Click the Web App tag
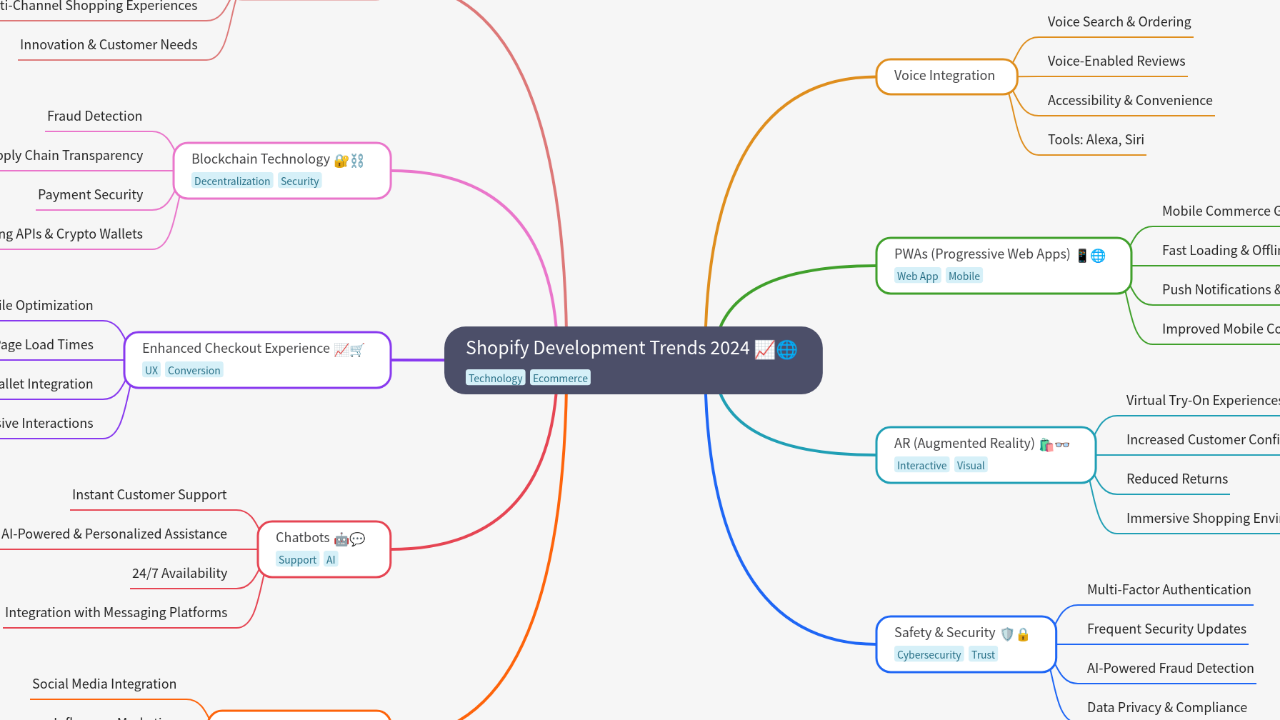The width and height of the screenshot is (1280, 720). pos(917,276)
